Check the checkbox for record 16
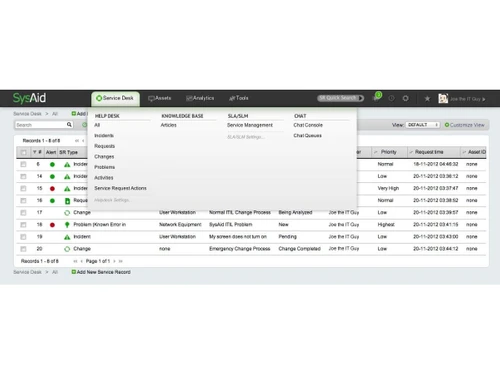Image resolution: width=500 pixels, height=375 pixels. pos(23,201)
